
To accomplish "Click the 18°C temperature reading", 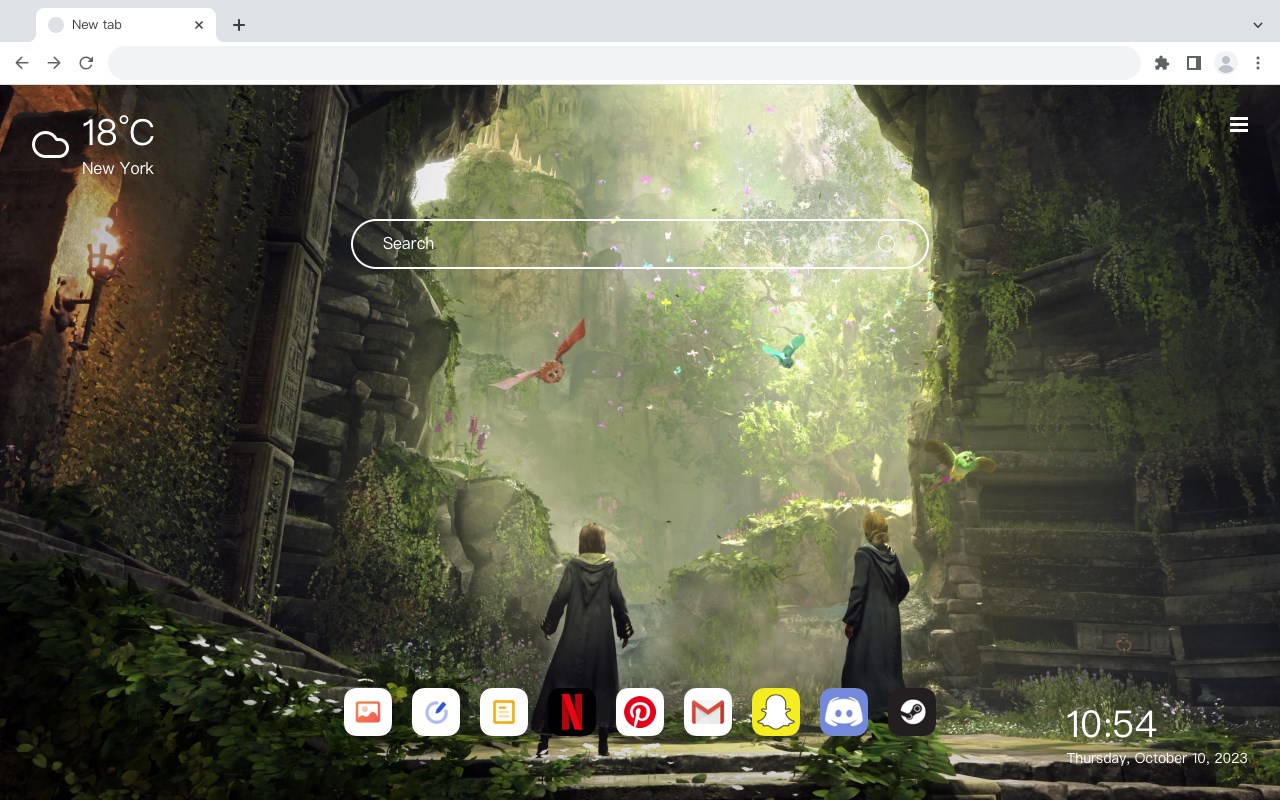I will [x=118, y=133].
